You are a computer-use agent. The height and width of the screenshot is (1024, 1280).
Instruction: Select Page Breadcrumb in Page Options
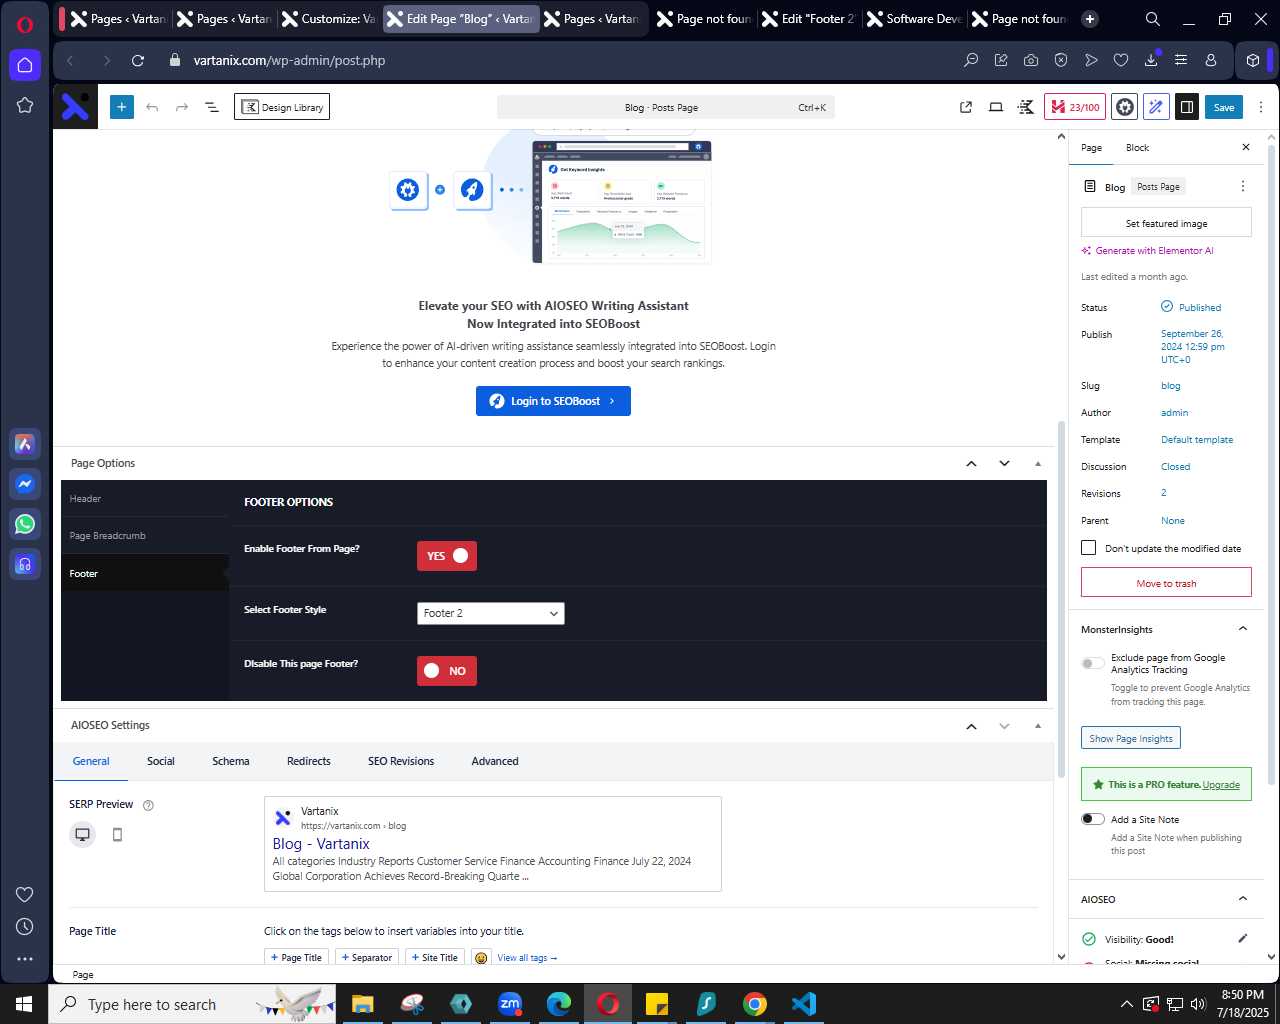145,536
